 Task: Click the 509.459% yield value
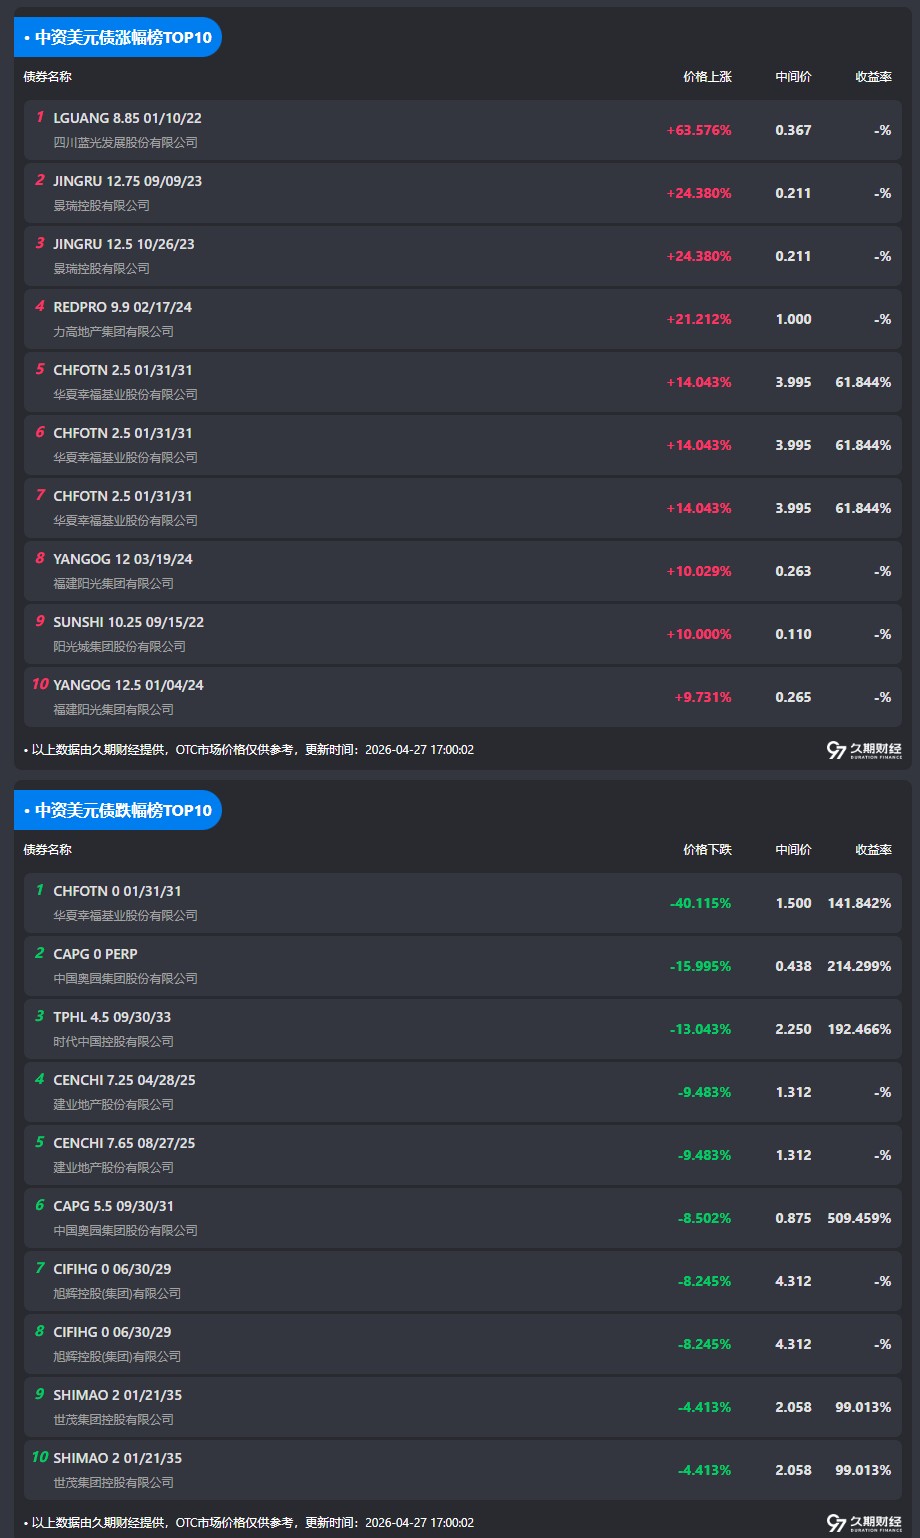tap(859, 1218)
